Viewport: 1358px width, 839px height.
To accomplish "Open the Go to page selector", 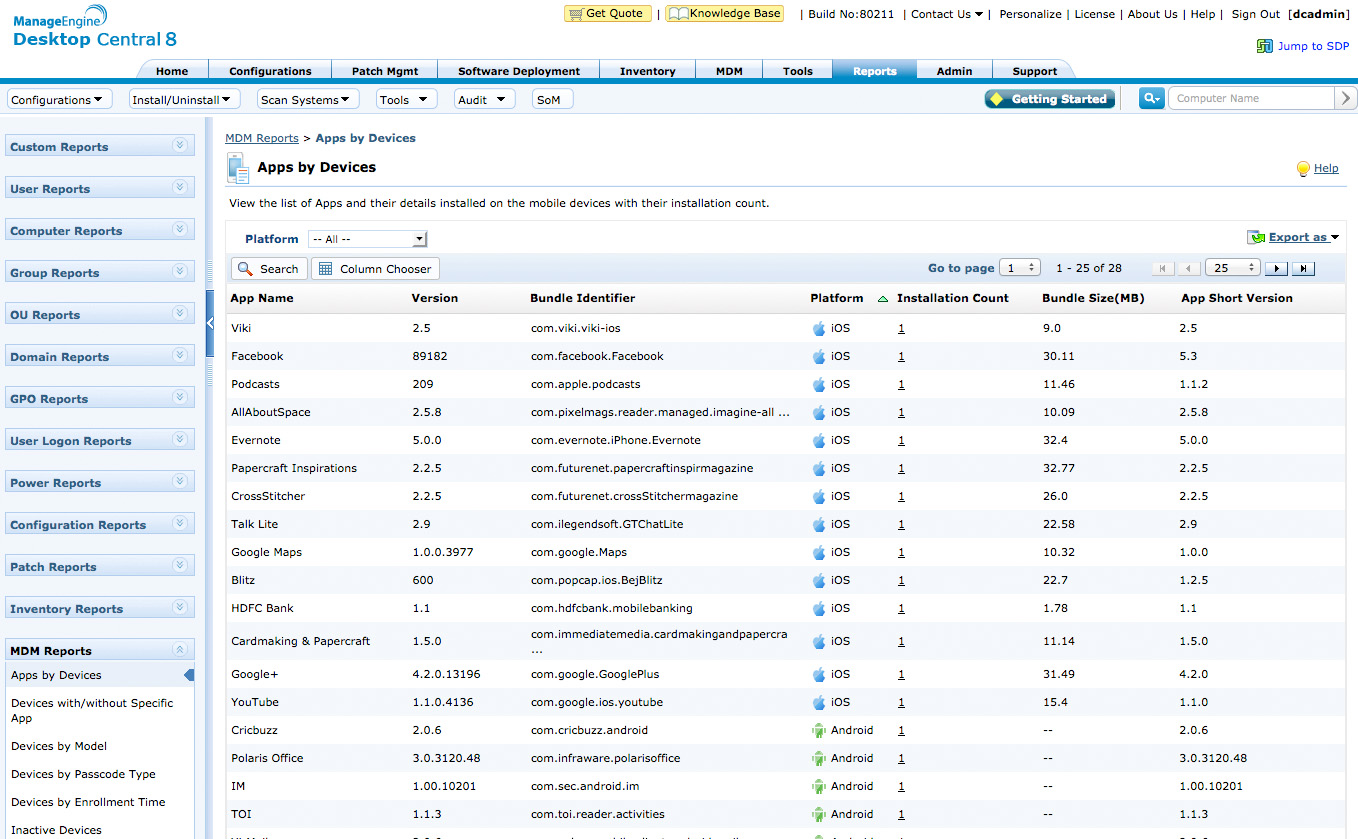I will point(1020,268).
